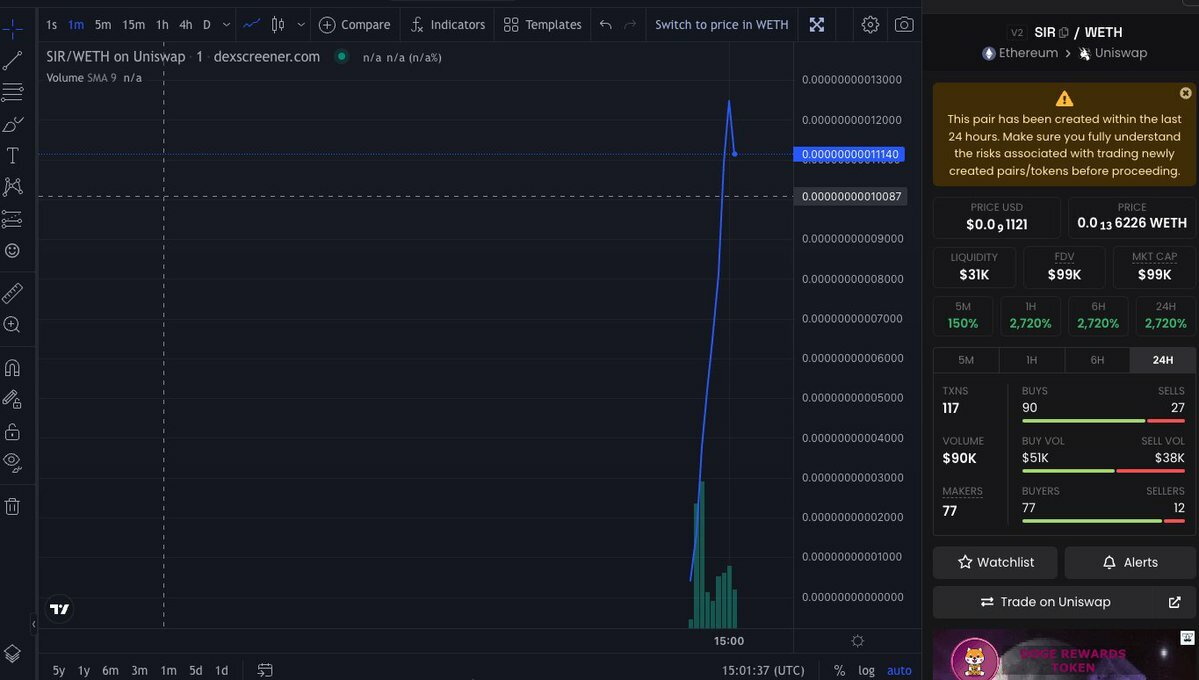Screen dimensions: 1199x680
Task: Set chart range to 3m
Action: point(139,670)
